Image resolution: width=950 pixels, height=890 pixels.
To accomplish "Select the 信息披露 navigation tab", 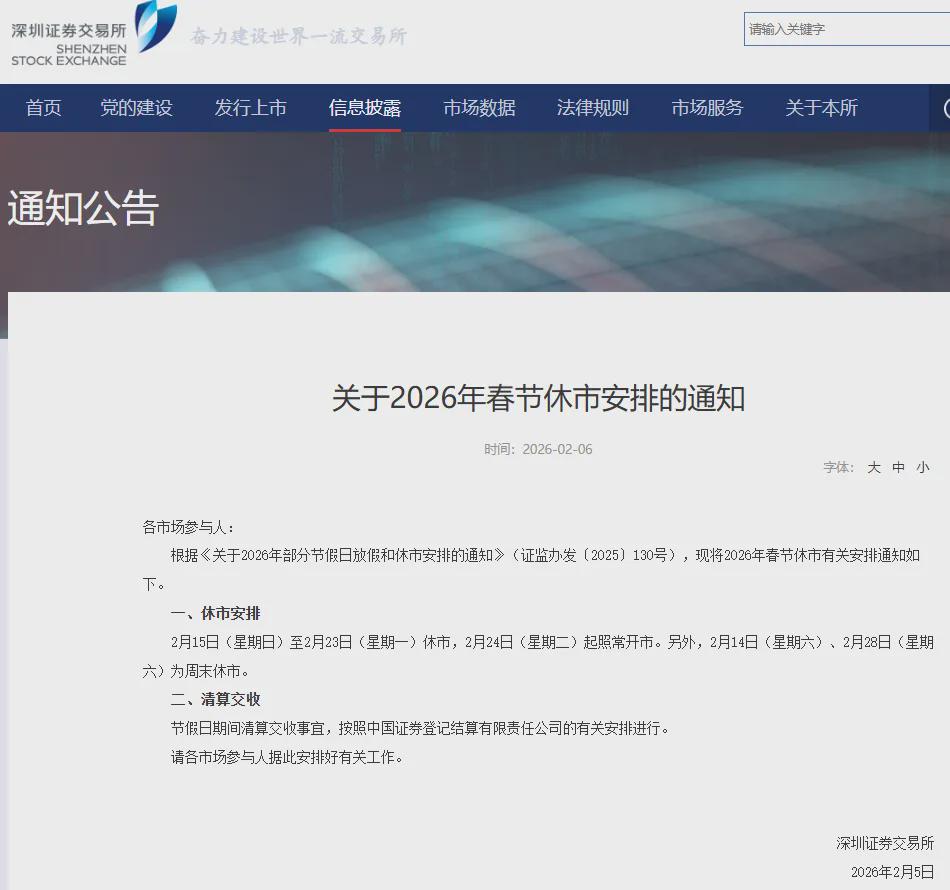I will tap(365, 108).
